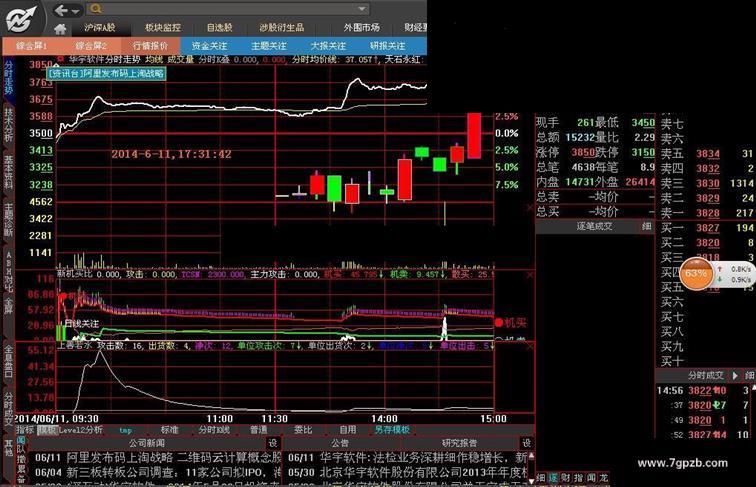Viewport: 756px width, 487px height.
Task: Select the 14:56 trade row at 3822
Action: tap(705, 391)
